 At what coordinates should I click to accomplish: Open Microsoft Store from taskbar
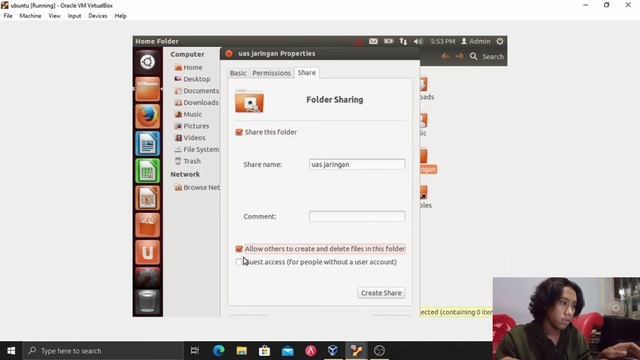[x=264, y=351]
